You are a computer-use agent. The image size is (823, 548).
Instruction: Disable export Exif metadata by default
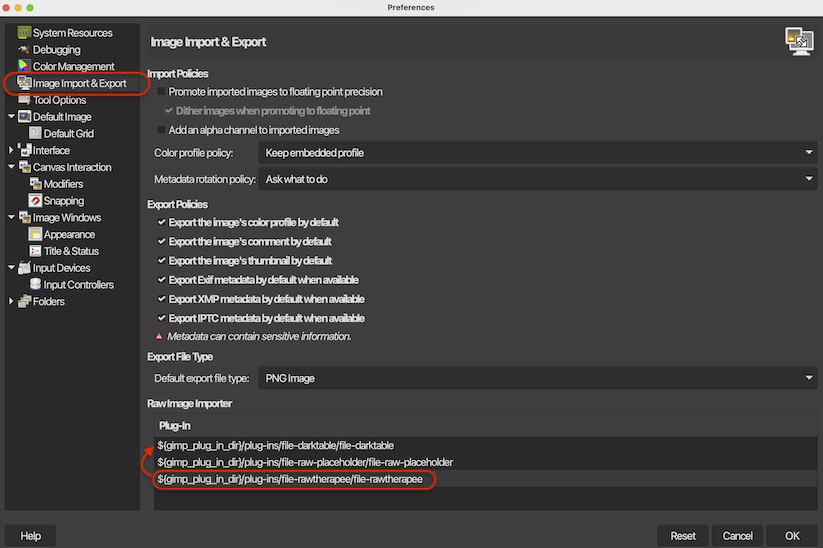click(162, 280)
